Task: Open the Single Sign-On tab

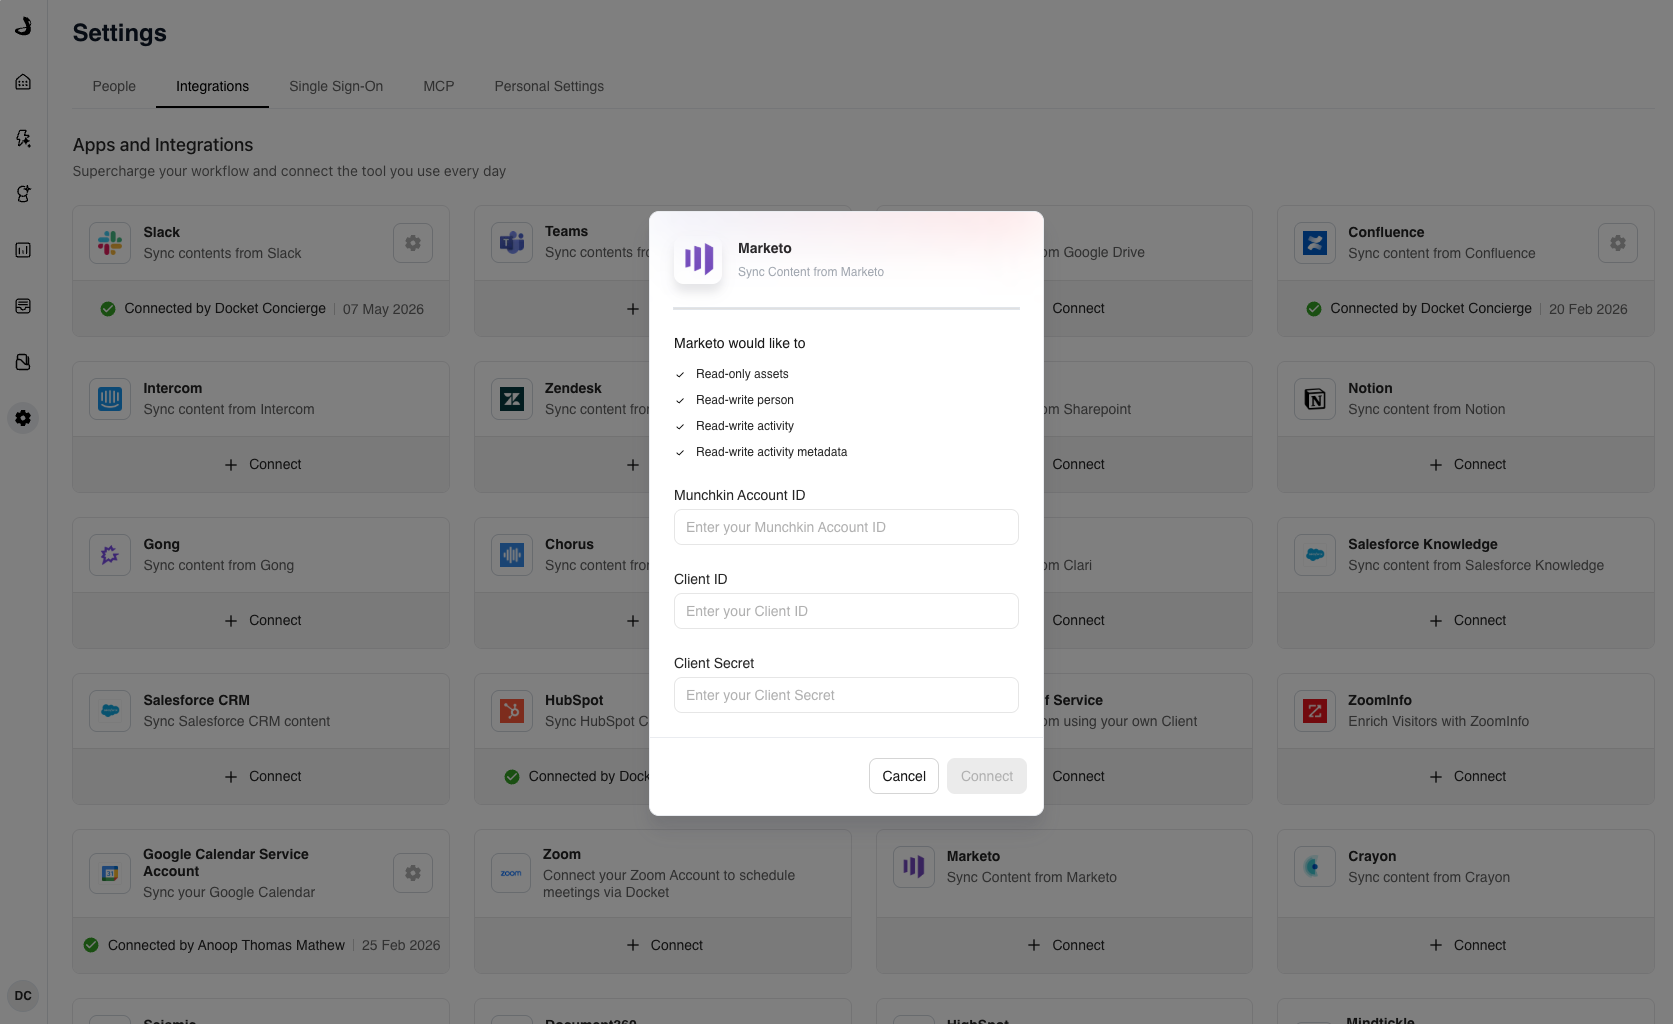Action: 336,86
